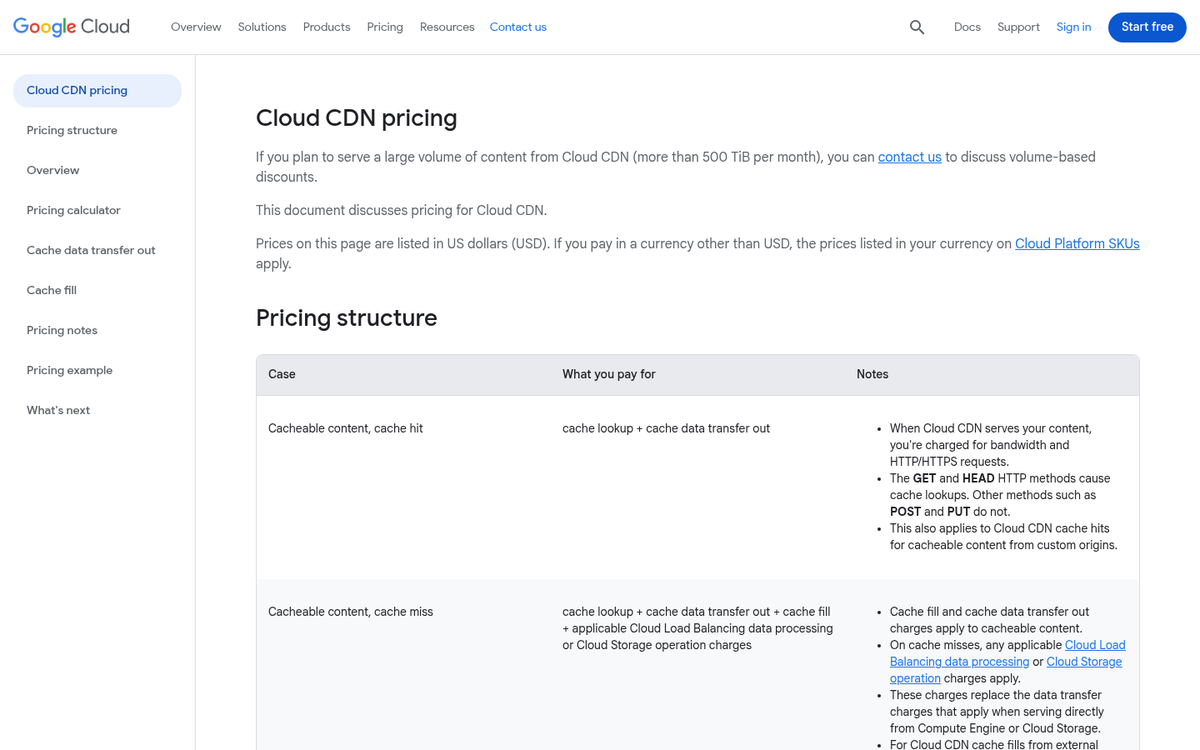Click the Cloud Platform SKUs link
The height and width of the screenshot is (750, 1200).
pos(1077,243)
